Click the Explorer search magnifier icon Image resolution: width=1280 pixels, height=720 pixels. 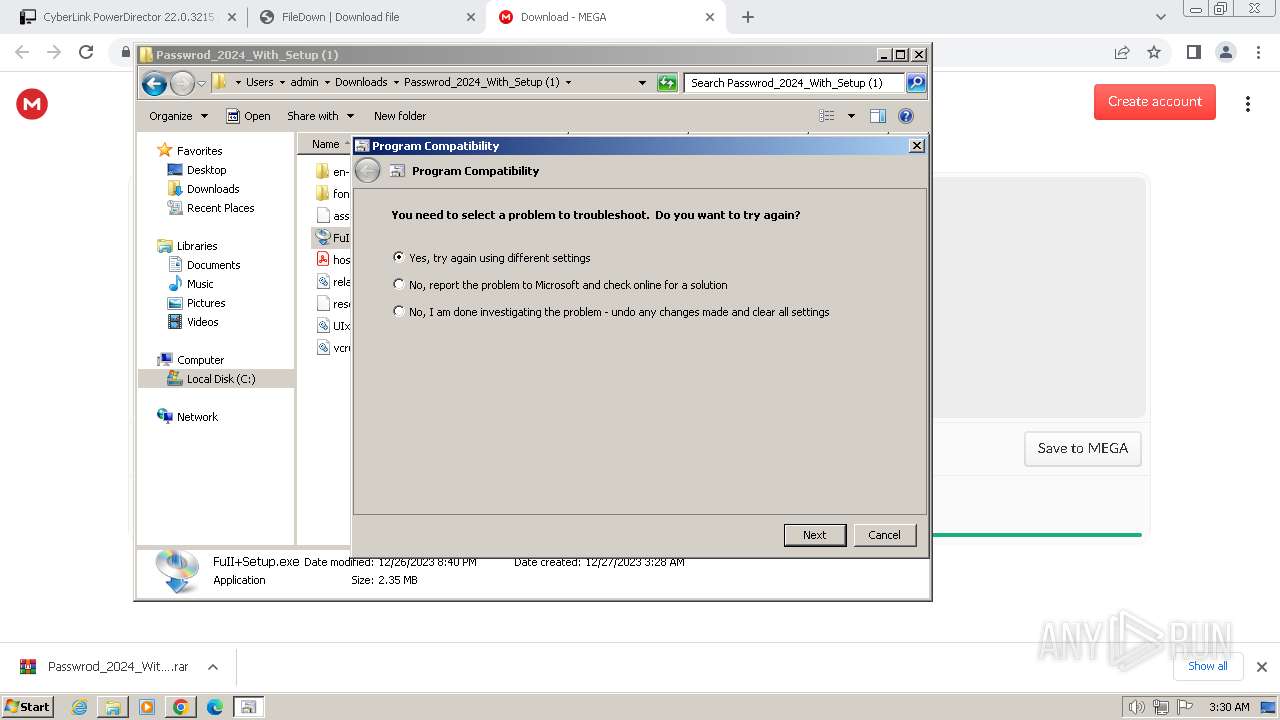coord(915,83)
